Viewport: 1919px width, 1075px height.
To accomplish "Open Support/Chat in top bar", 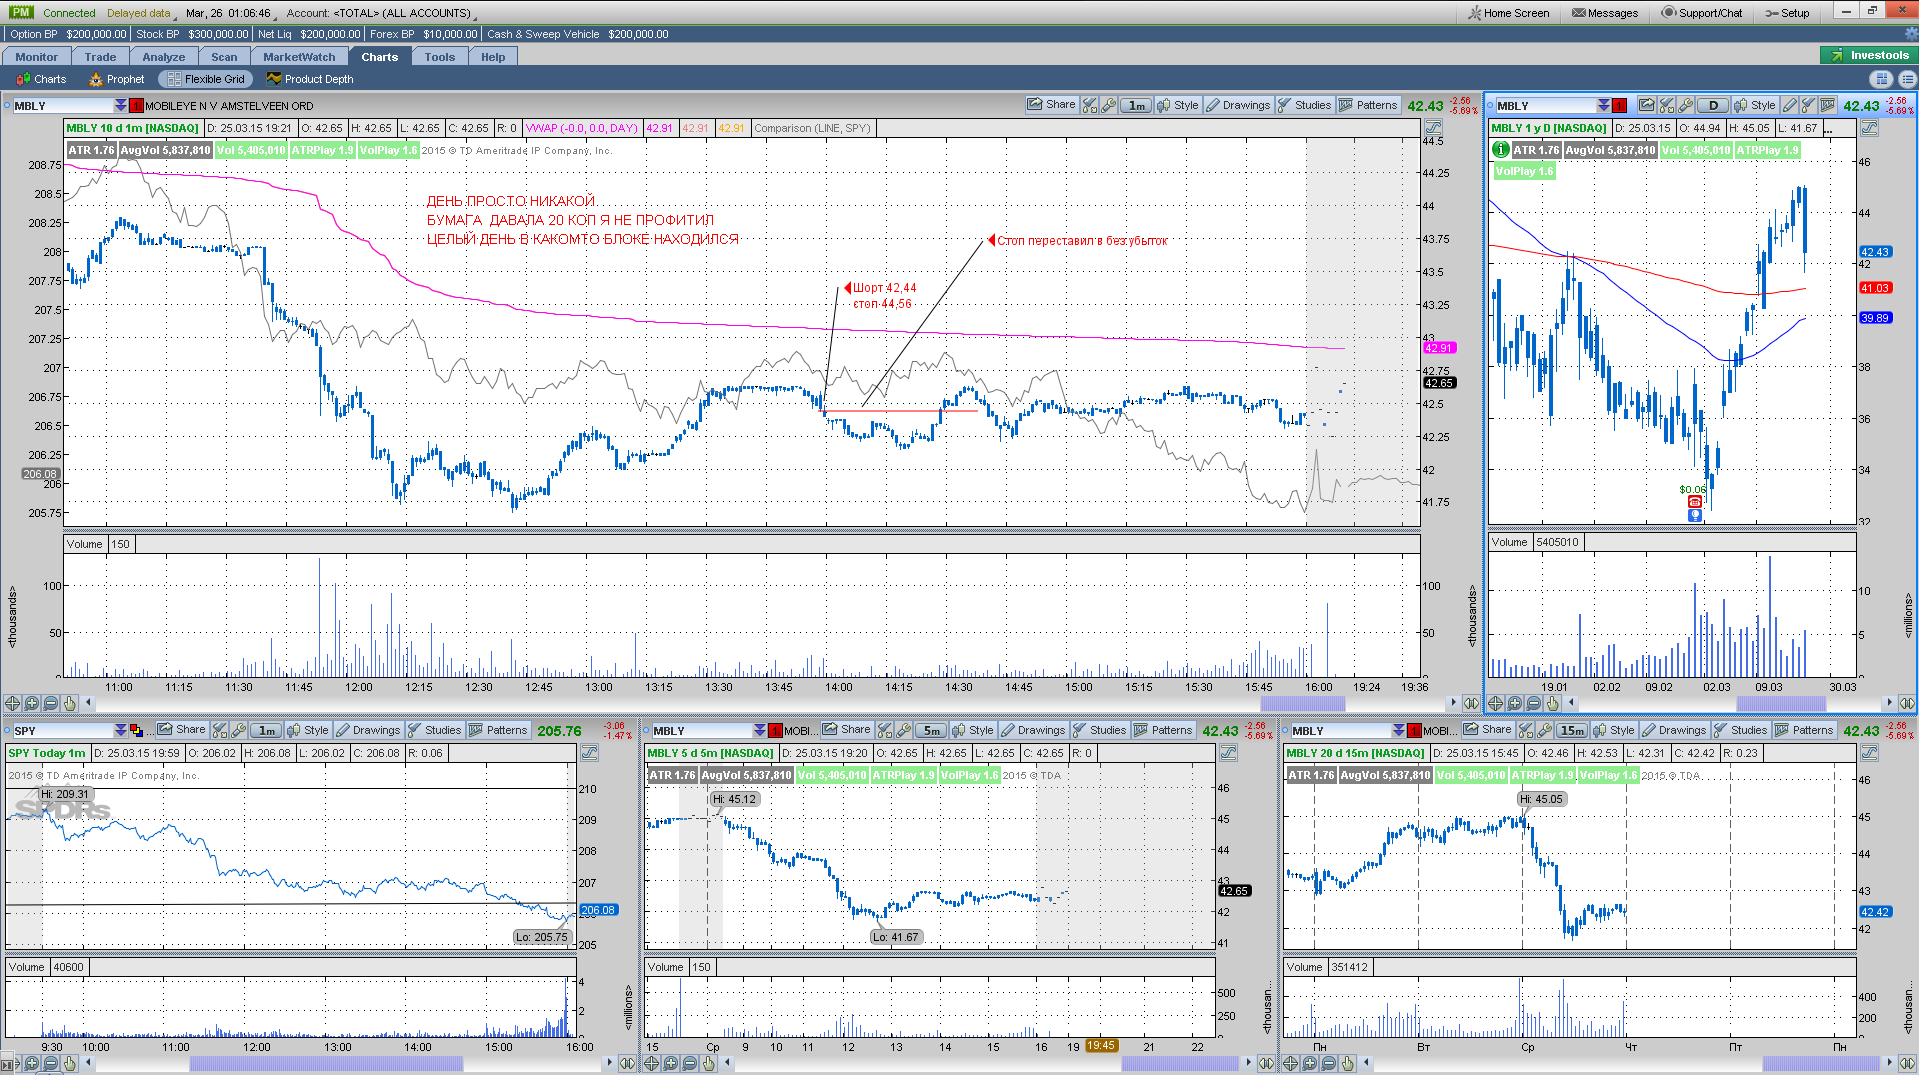I will point(1702,13).
